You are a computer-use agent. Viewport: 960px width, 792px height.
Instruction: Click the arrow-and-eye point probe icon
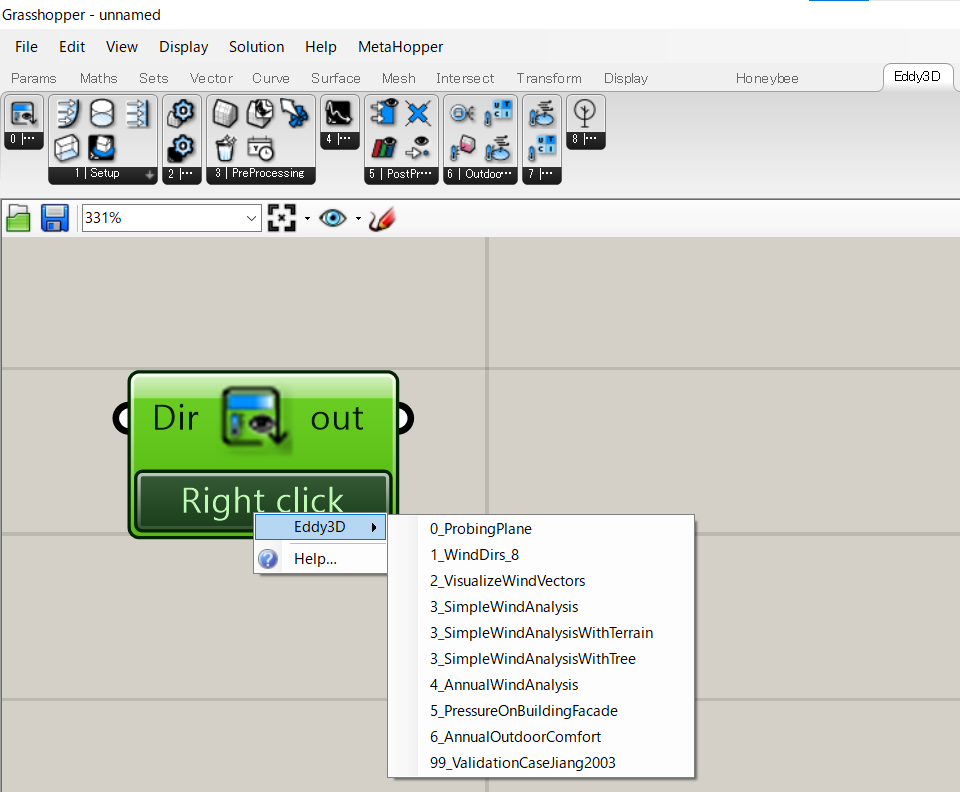click(419, 148)
